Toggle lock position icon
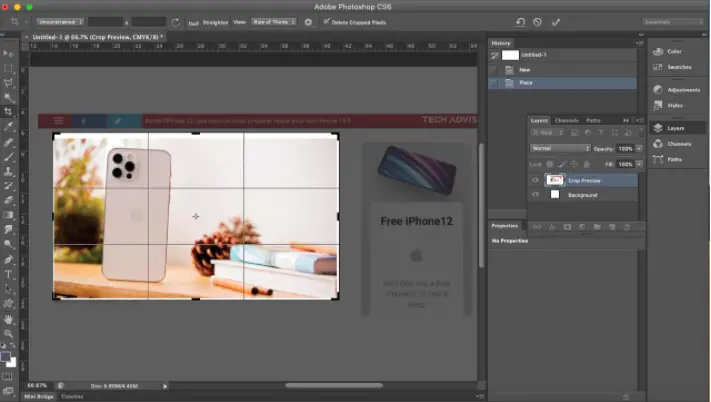 [574, 164]
